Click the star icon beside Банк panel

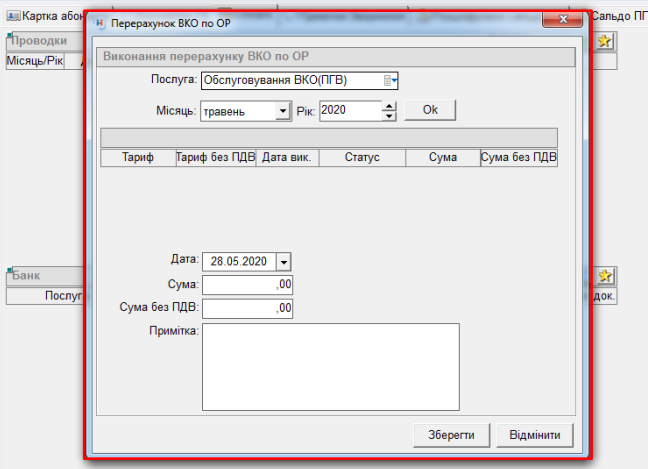[x=605, y=275]
